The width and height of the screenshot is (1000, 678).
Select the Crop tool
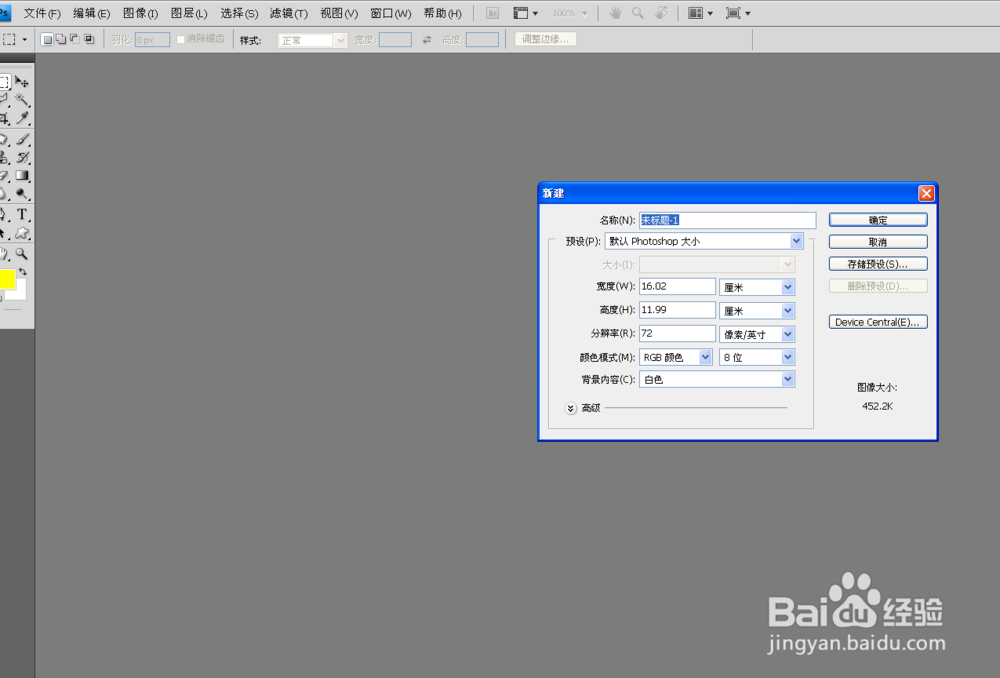pos(4,118)
